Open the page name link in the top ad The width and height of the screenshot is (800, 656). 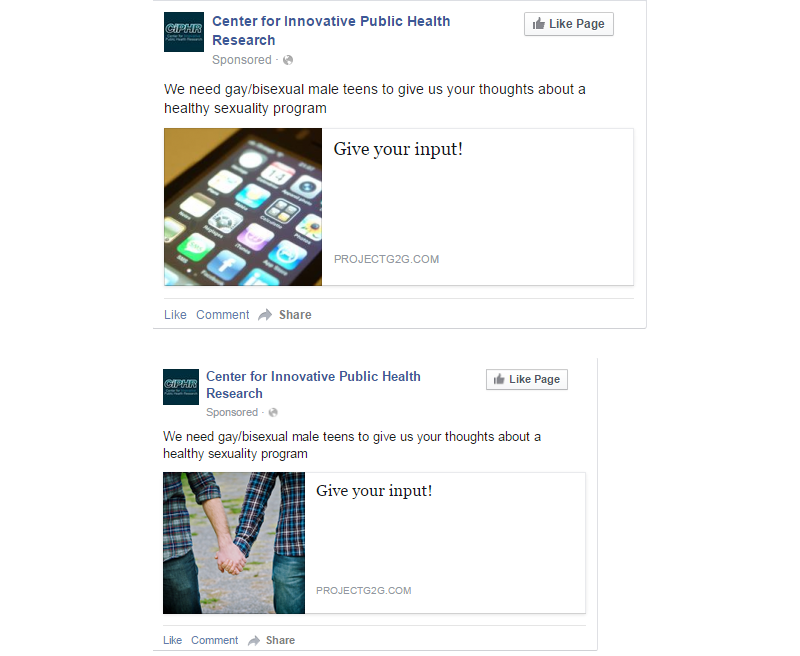(331, 31)
